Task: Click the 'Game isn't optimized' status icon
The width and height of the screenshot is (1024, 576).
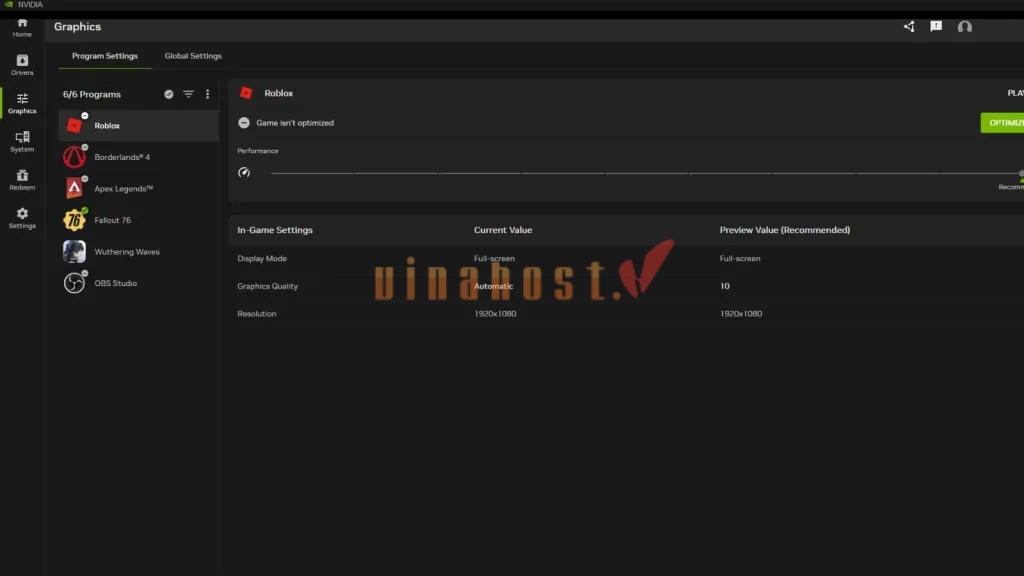Action: 244,123
